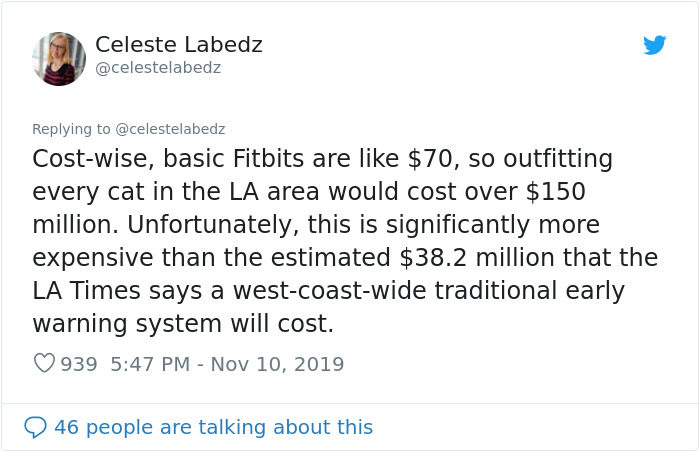
Task: Click the @celestelabedz handle under the name
Action: click(158, 68)
